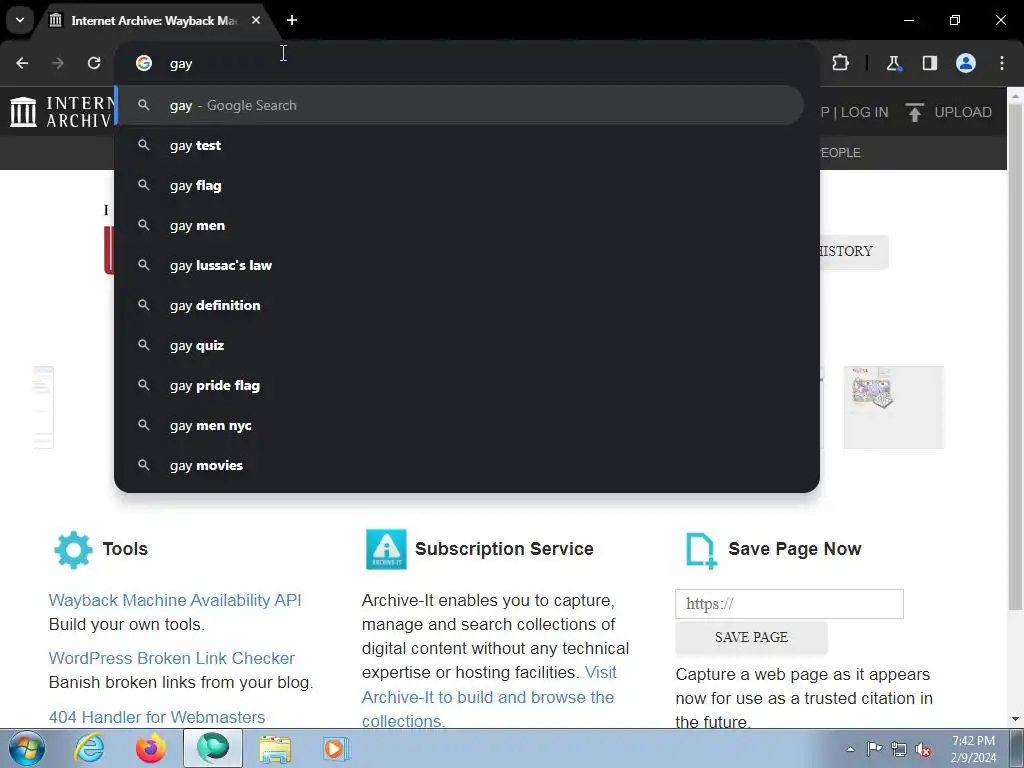This screenshot has width=1024, height=768.
Task: Click the page thumbnail on the right
Action: pyautogui.click(x=893, y=408)
